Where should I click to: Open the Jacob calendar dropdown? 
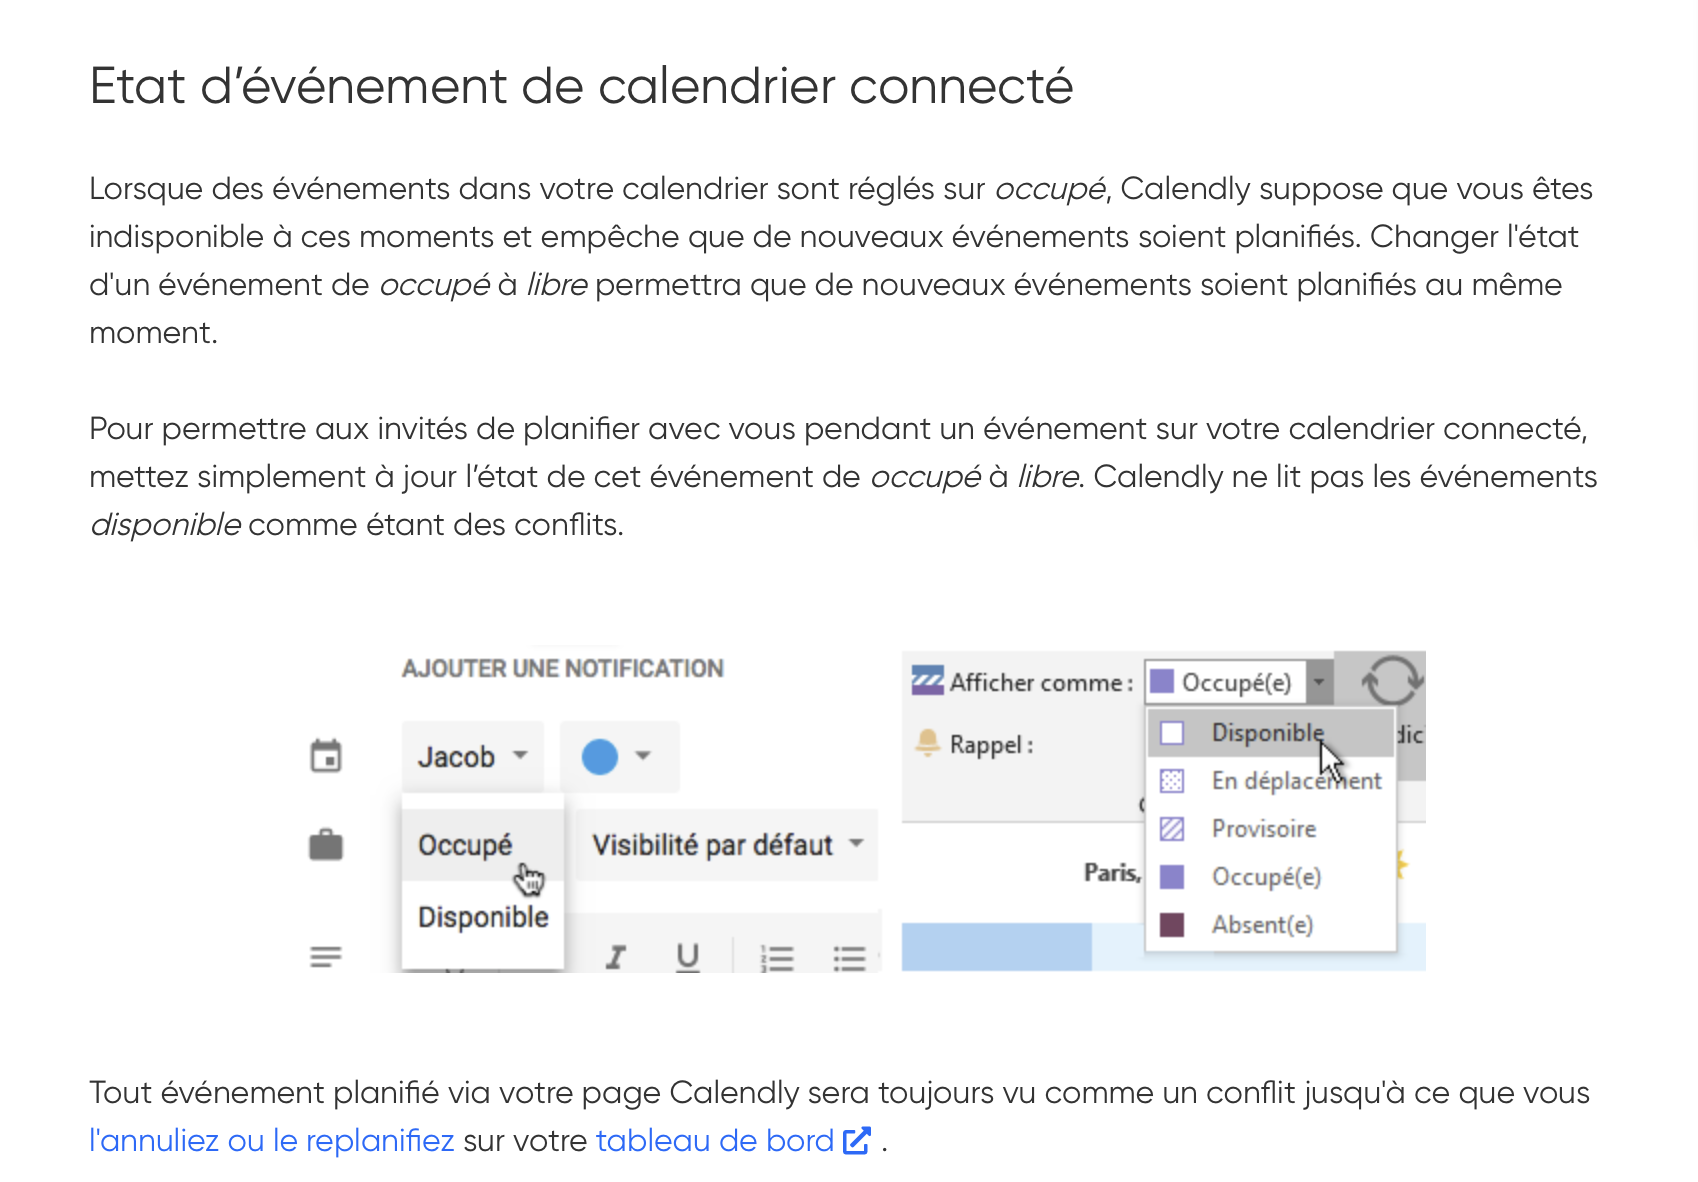tap(472, 756)
